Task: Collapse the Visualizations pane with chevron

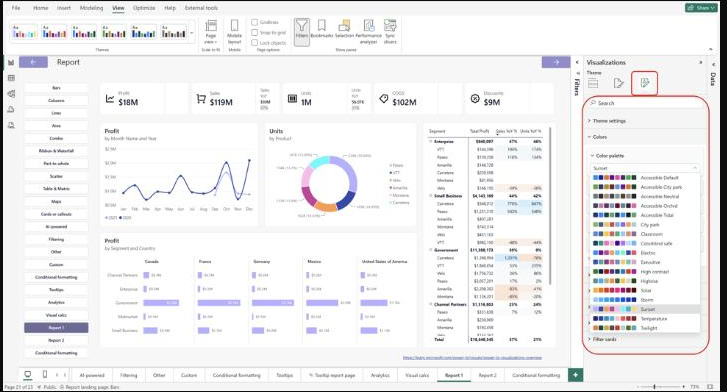Action: pos(701,62)
